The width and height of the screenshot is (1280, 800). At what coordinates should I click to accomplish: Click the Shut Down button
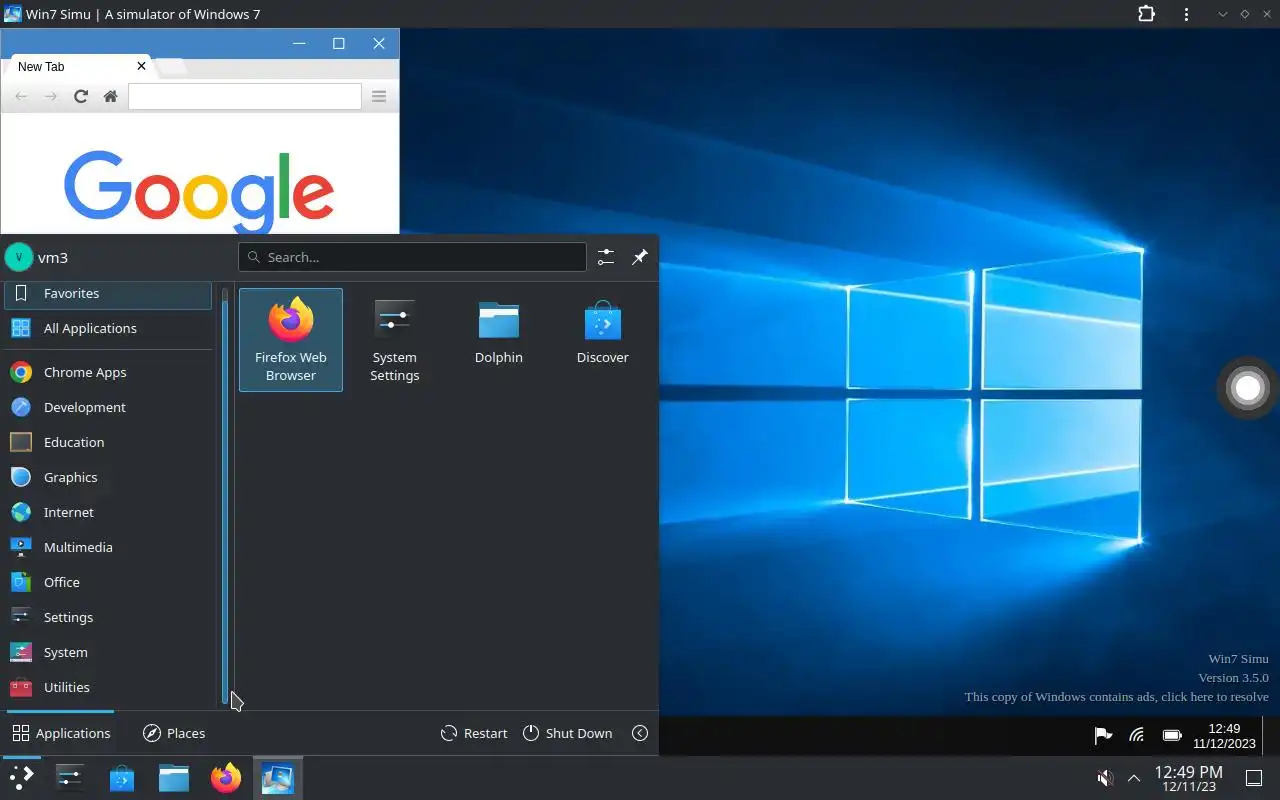(567, 733)
